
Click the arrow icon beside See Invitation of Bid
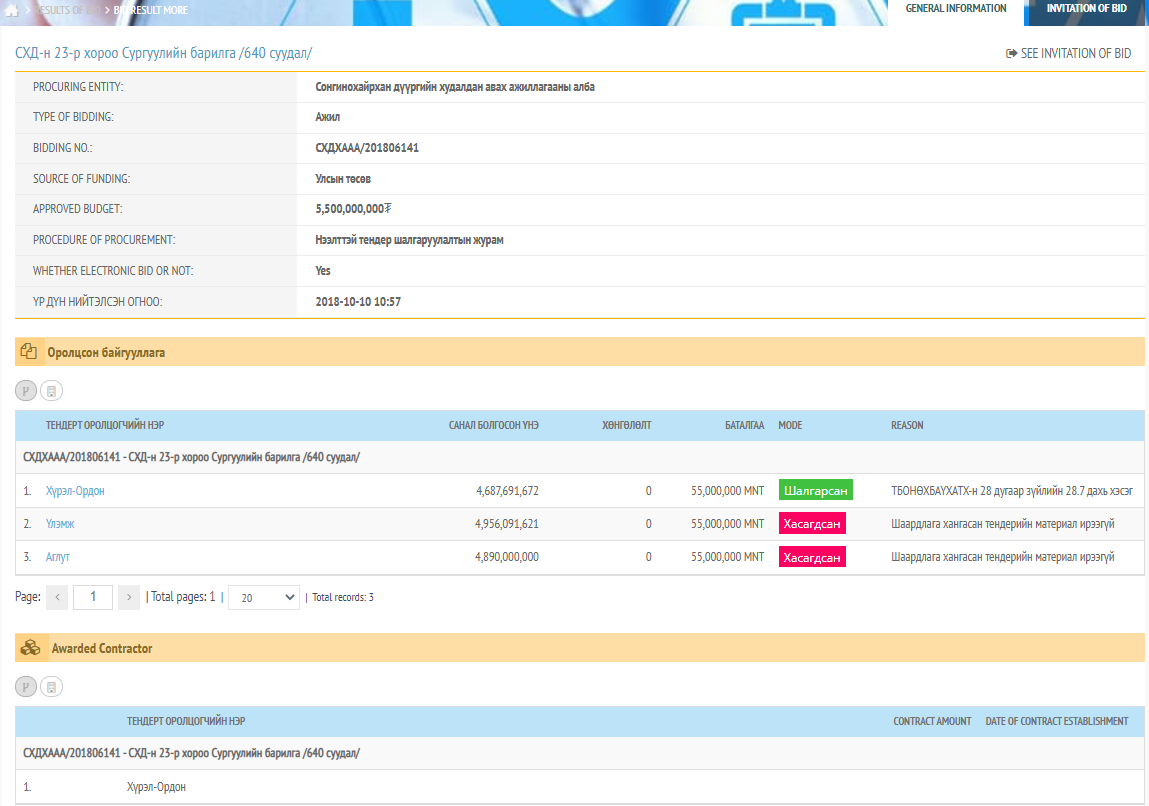[1011, 54]
